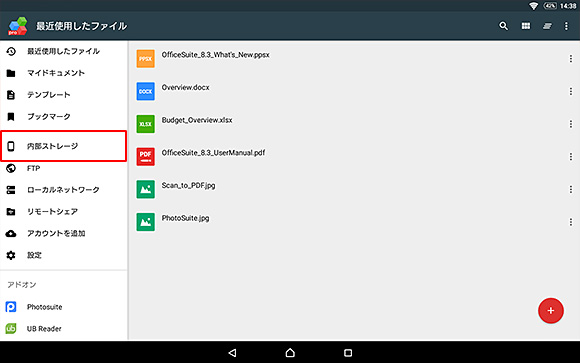
Task: Open options menu for Overview.docx
Action: click(x=571, y=91)
